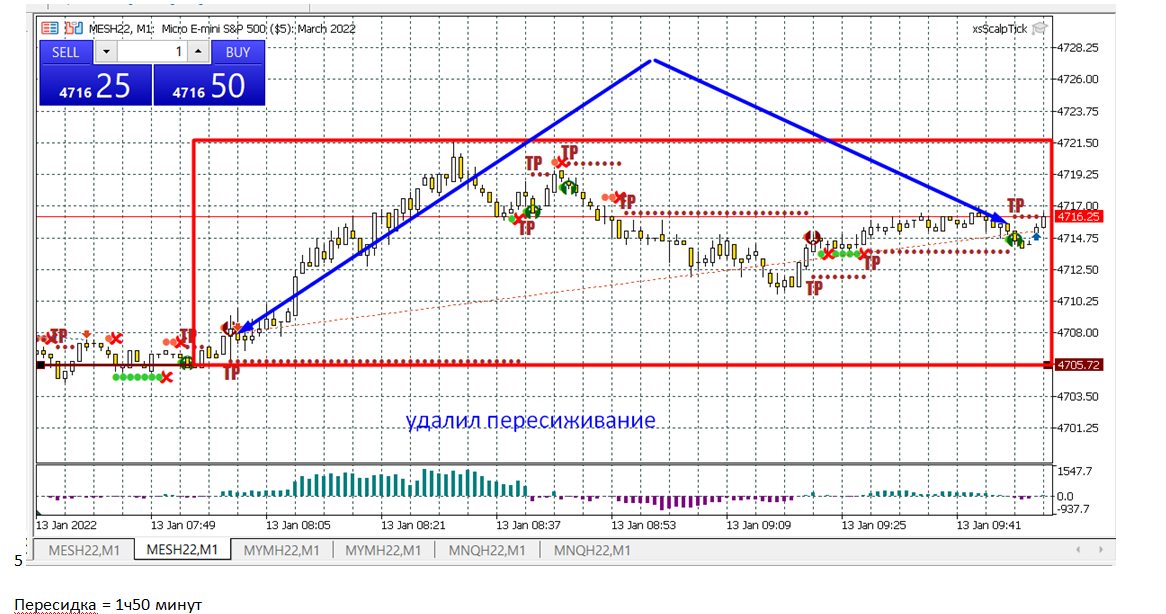Image resolution: width=1166 pixels, height=614 pixels.
Task: Select the inactive first MESH22,M1 tab
Action: [84, 550]
